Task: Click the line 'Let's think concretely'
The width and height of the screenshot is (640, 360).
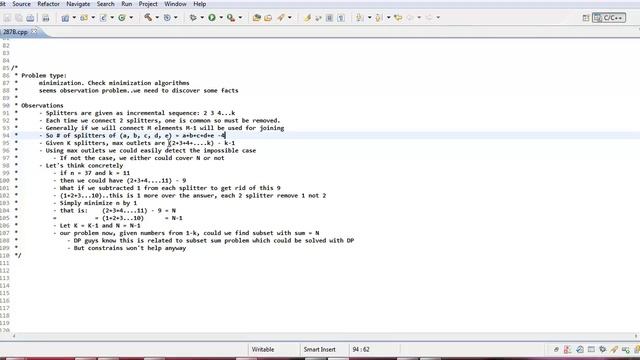Action: click(84, 165)
